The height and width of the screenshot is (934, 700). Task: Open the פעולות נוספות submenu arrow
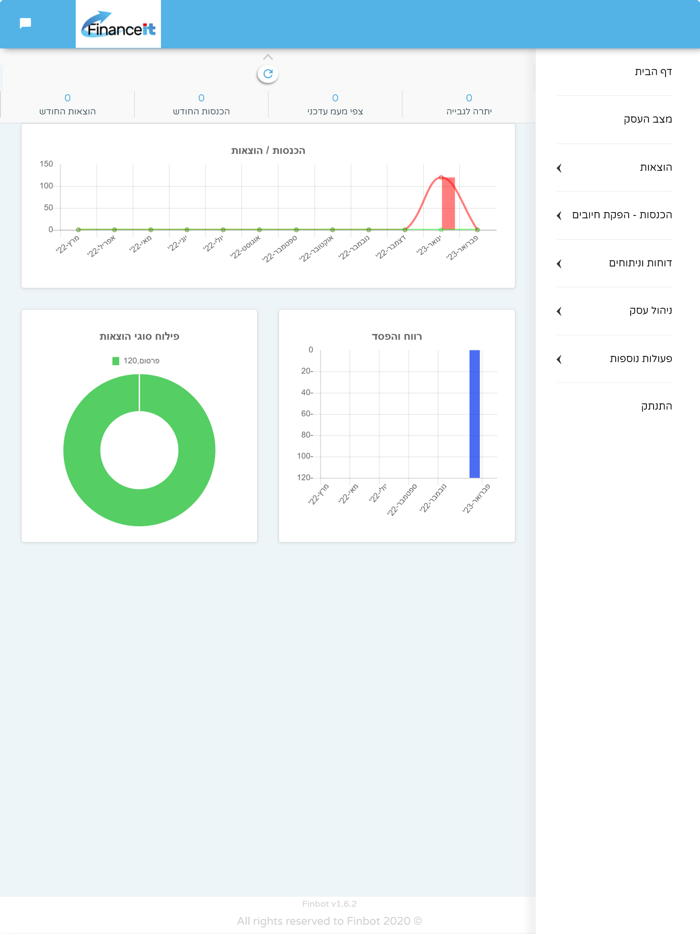pos(559,359)
